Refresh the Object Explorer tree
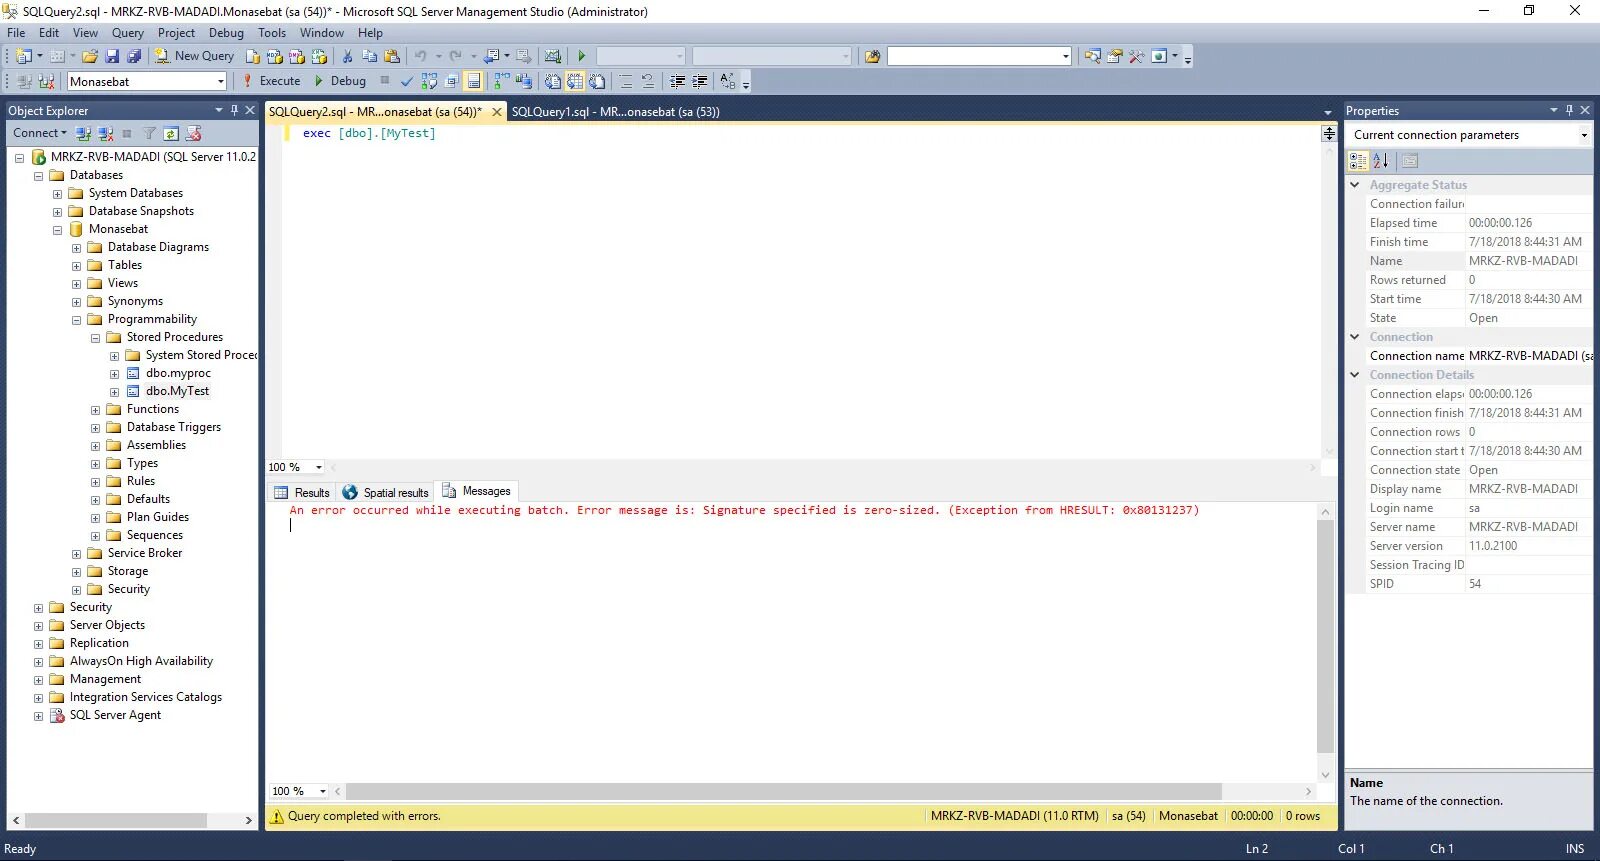Image resolution: width=1600 pixels, height=861 pixels. pyautogui.click(x=171, y=133)
